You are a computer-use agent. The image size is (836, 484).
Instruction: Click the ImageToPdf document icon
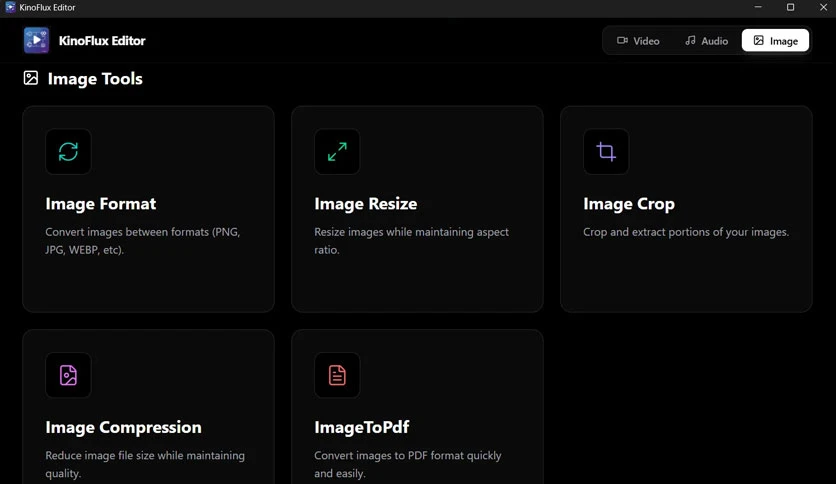click(337, 375)
